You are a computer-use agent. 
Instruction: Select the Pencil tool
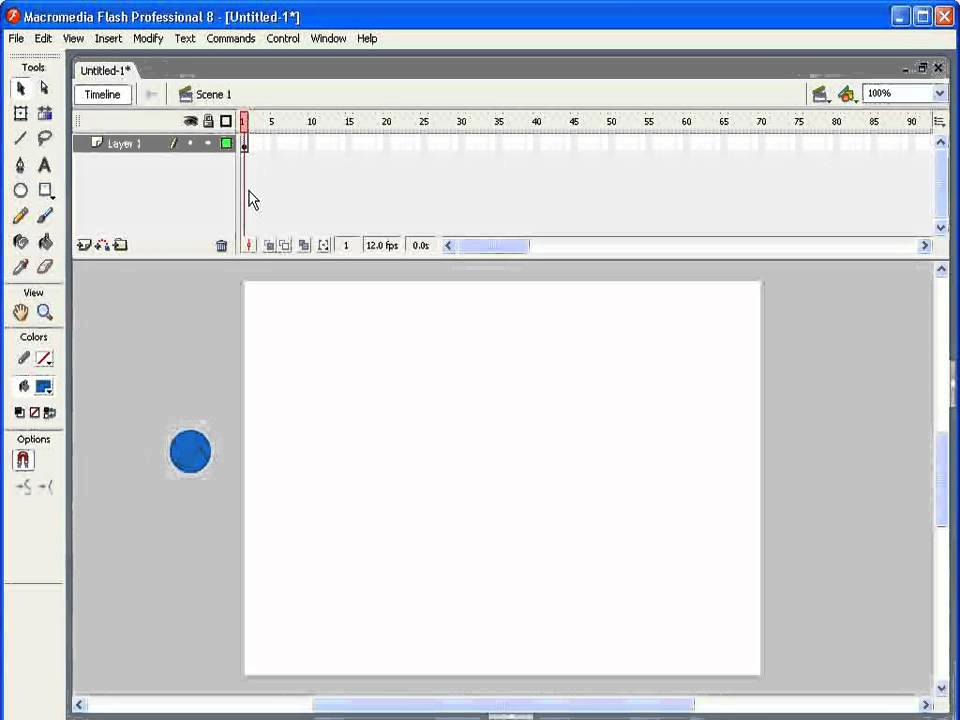21,216
